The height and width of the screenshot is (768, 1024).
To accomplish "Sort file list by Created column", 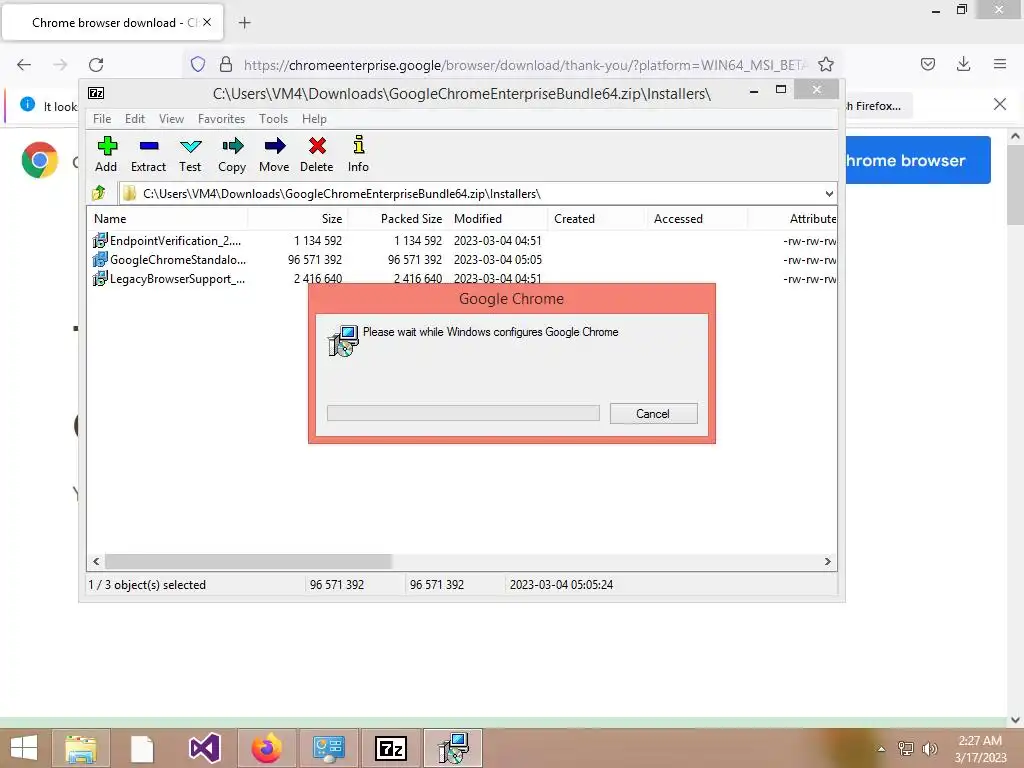I will [598, 219].
